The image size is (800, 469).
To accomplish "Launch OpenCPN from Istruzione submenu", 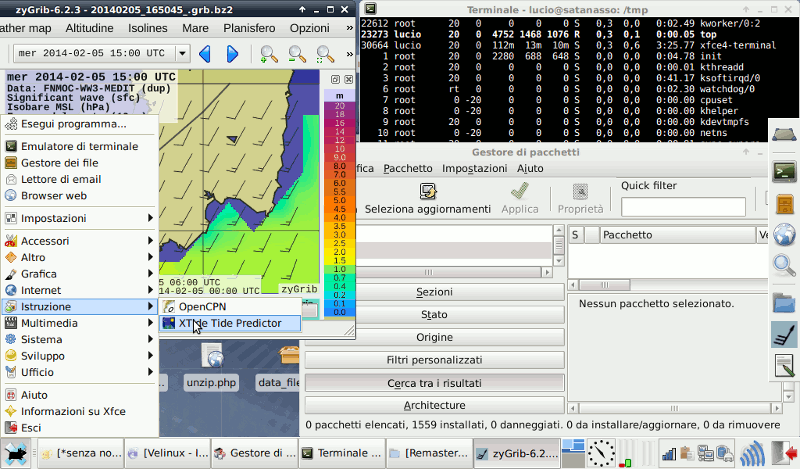I will [230, 307].
